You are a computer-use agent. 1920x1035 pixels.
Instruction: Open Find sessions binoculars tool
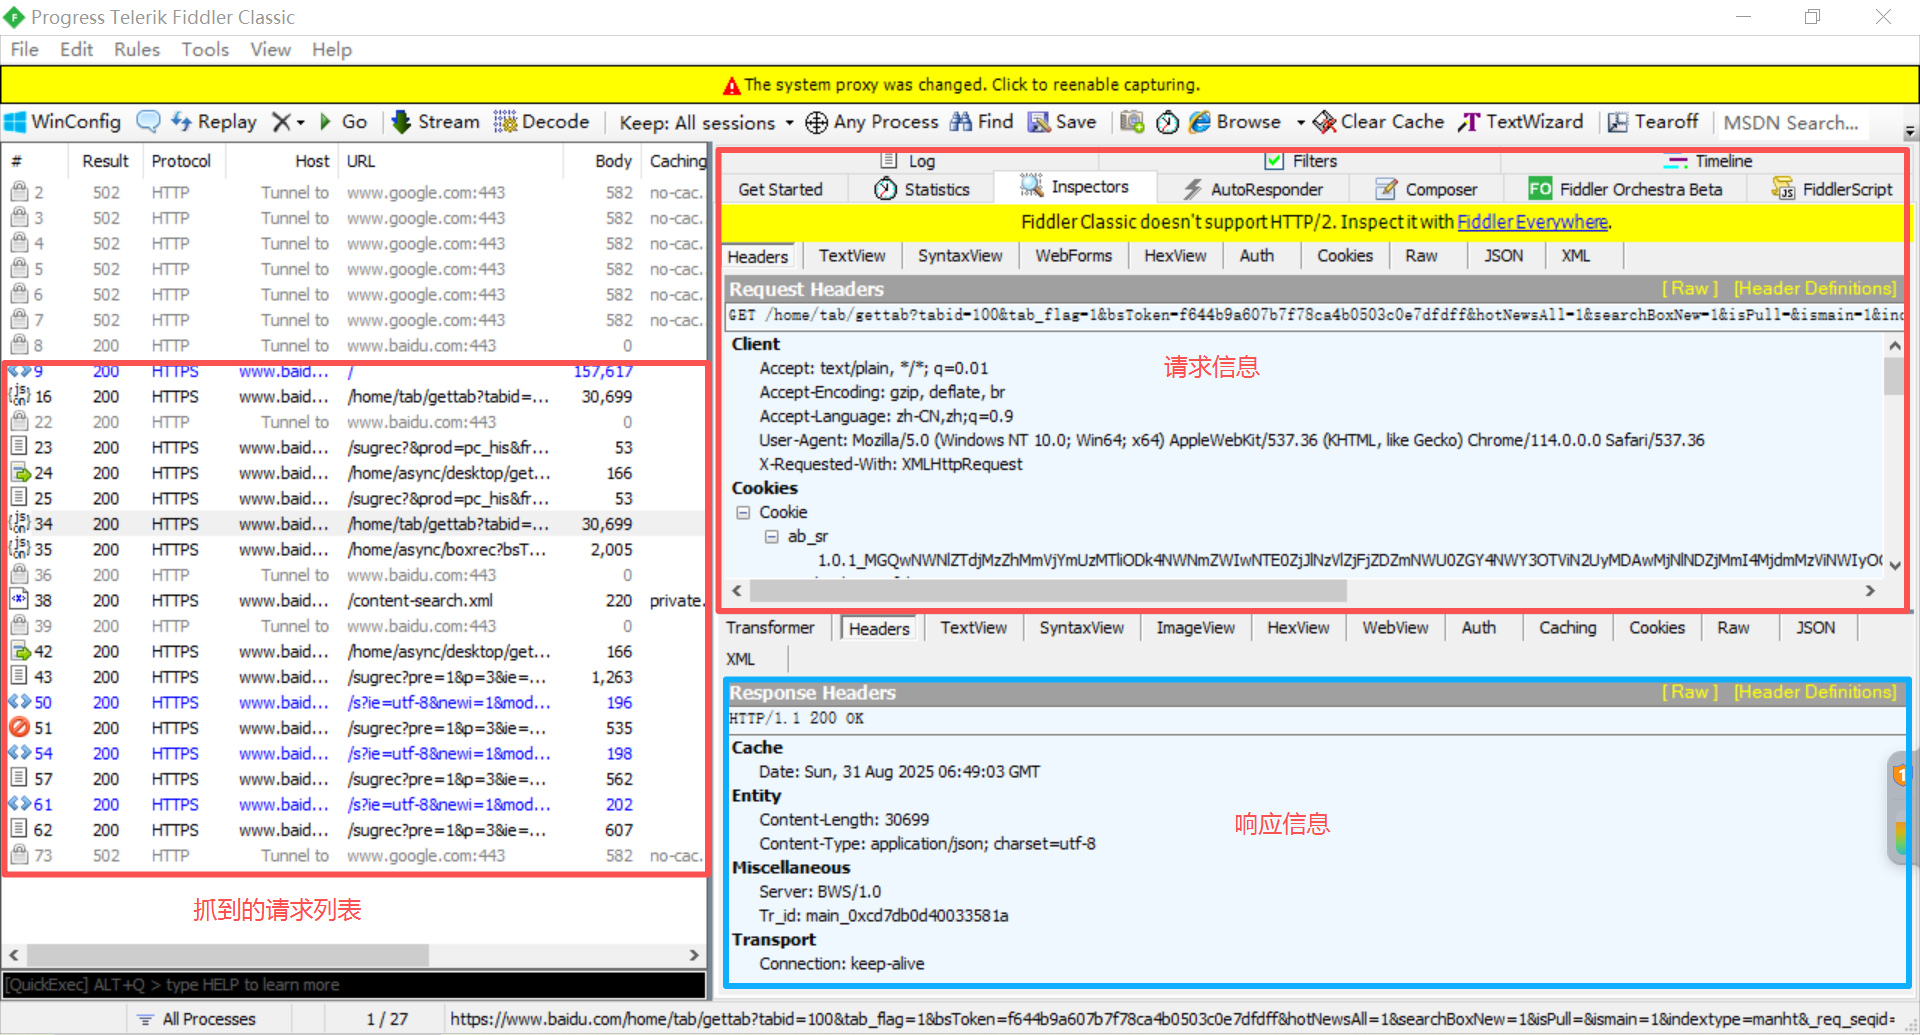[981, 122]
